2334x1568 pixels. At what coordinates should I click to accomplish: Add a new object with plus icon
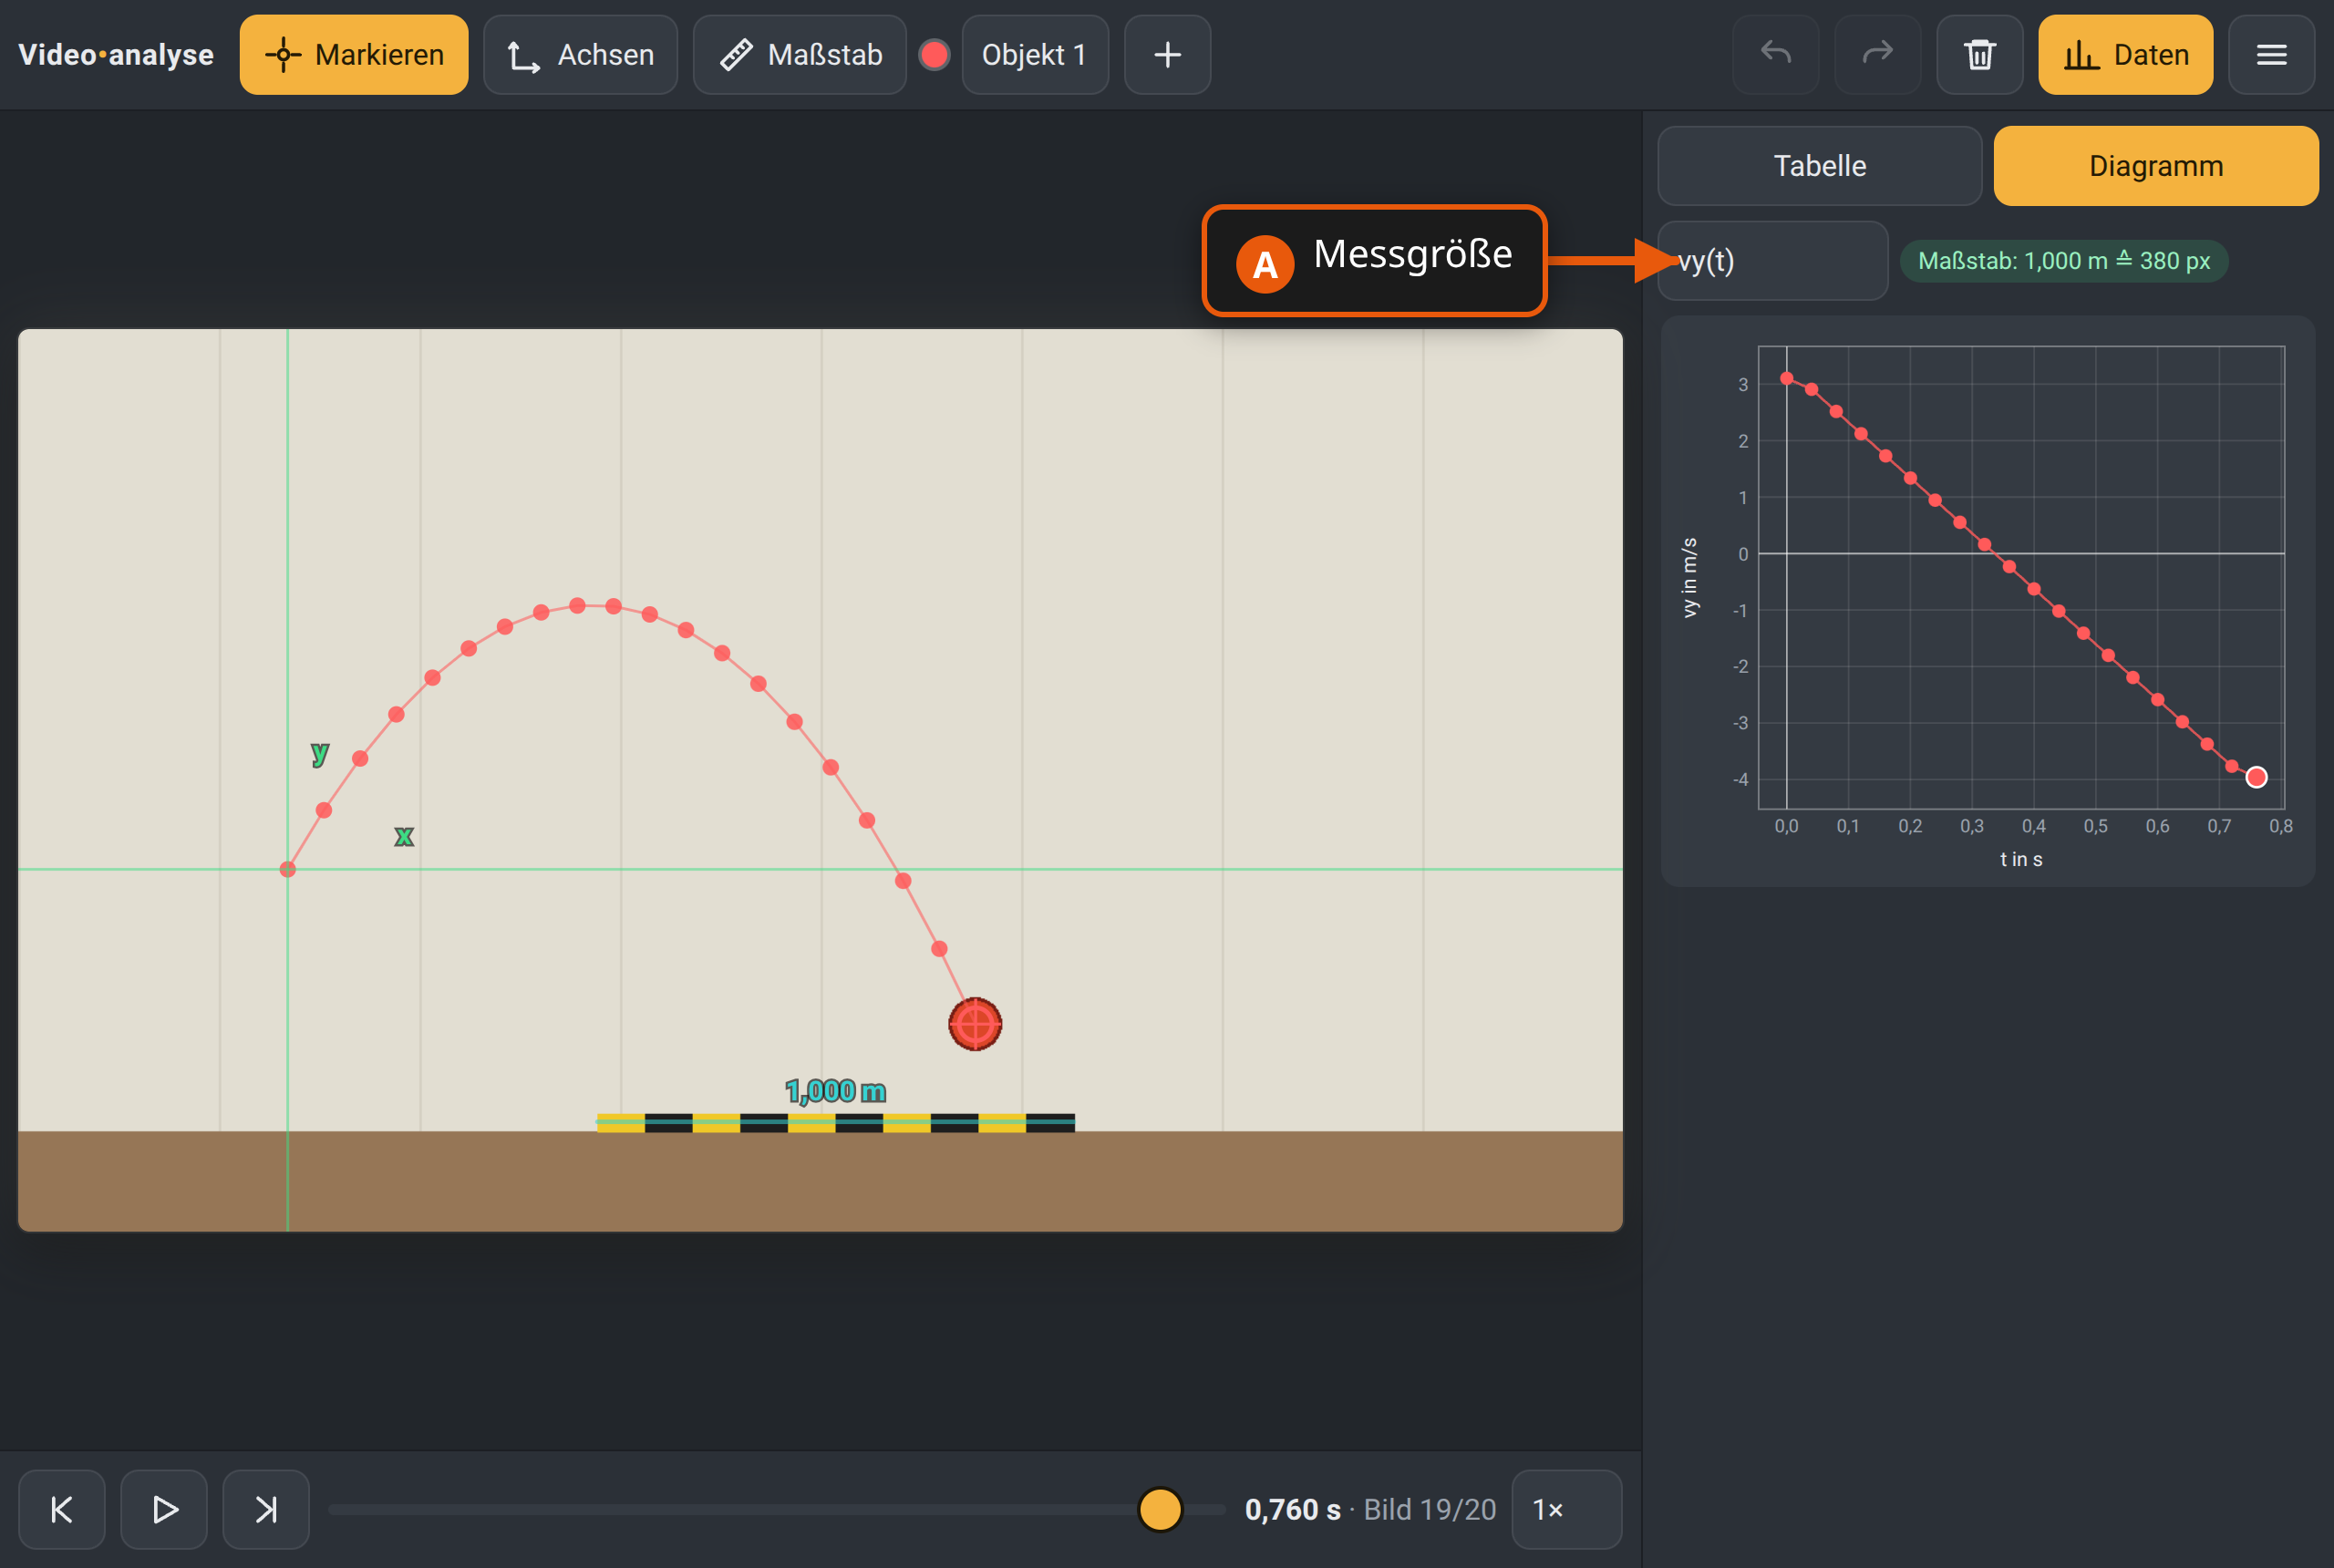pos(1167,55)
